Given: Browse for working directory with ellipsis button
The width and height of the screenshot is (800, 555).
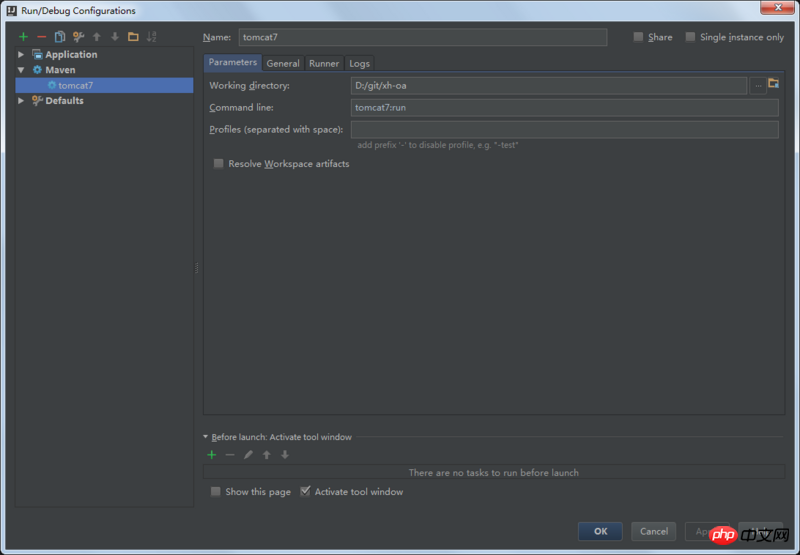Looking at the screenshot, I should (758, 86).
